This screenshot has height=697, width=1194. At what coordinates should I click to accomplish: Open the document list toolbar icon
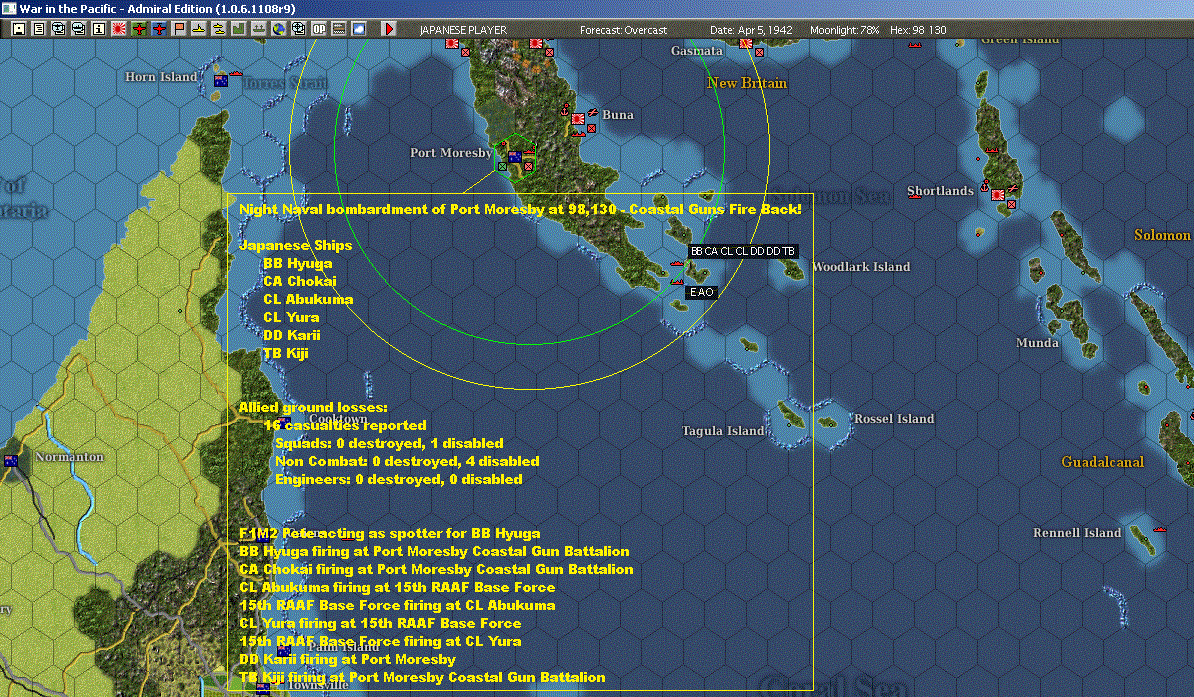tap(39, 29)
